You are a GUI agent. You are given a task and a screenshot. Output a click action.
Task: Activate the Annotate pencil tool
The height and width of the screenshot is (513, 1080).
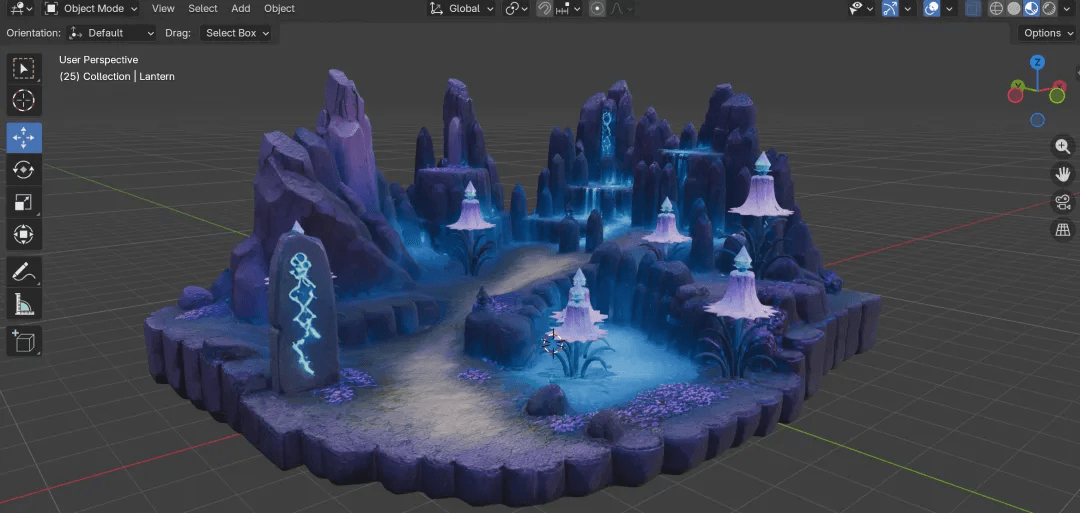(x=24, y=271)
